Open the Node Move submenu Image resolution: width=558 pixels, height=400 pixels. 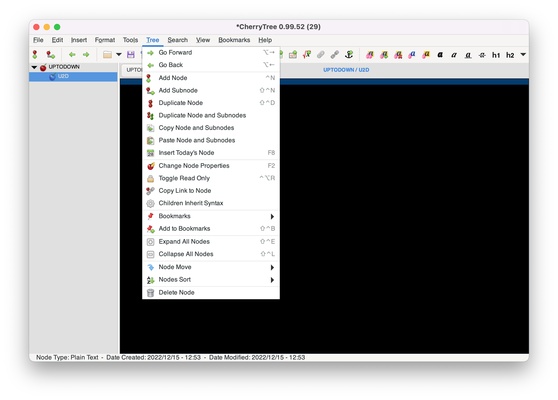point(211,267)
